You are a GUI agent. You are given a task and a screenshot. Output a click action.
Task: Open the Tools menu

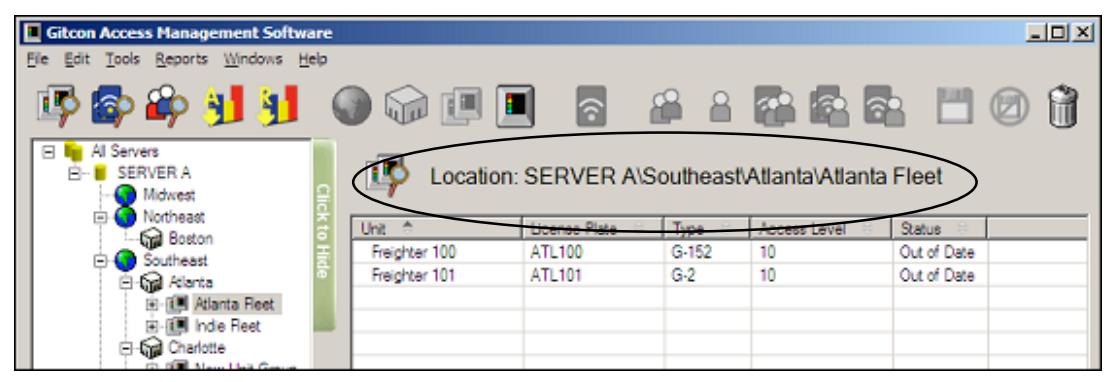pyautogui.click(x=123, y=60)
